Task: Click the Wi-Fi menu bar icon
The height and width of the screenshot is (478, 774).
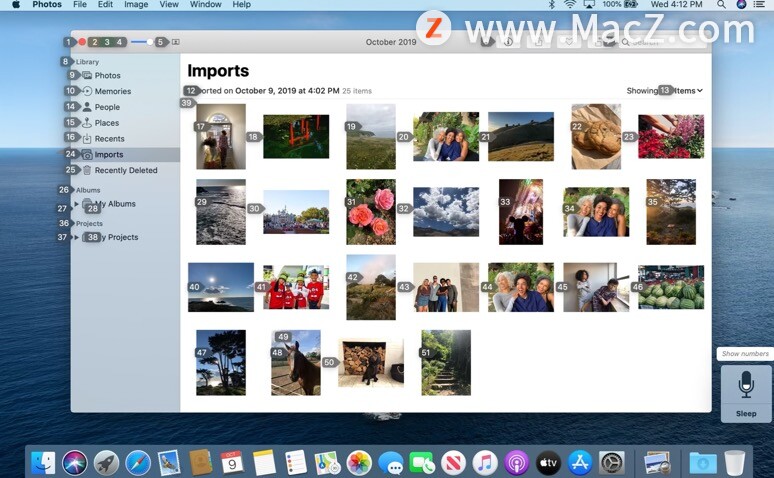Action: (570, 4)
